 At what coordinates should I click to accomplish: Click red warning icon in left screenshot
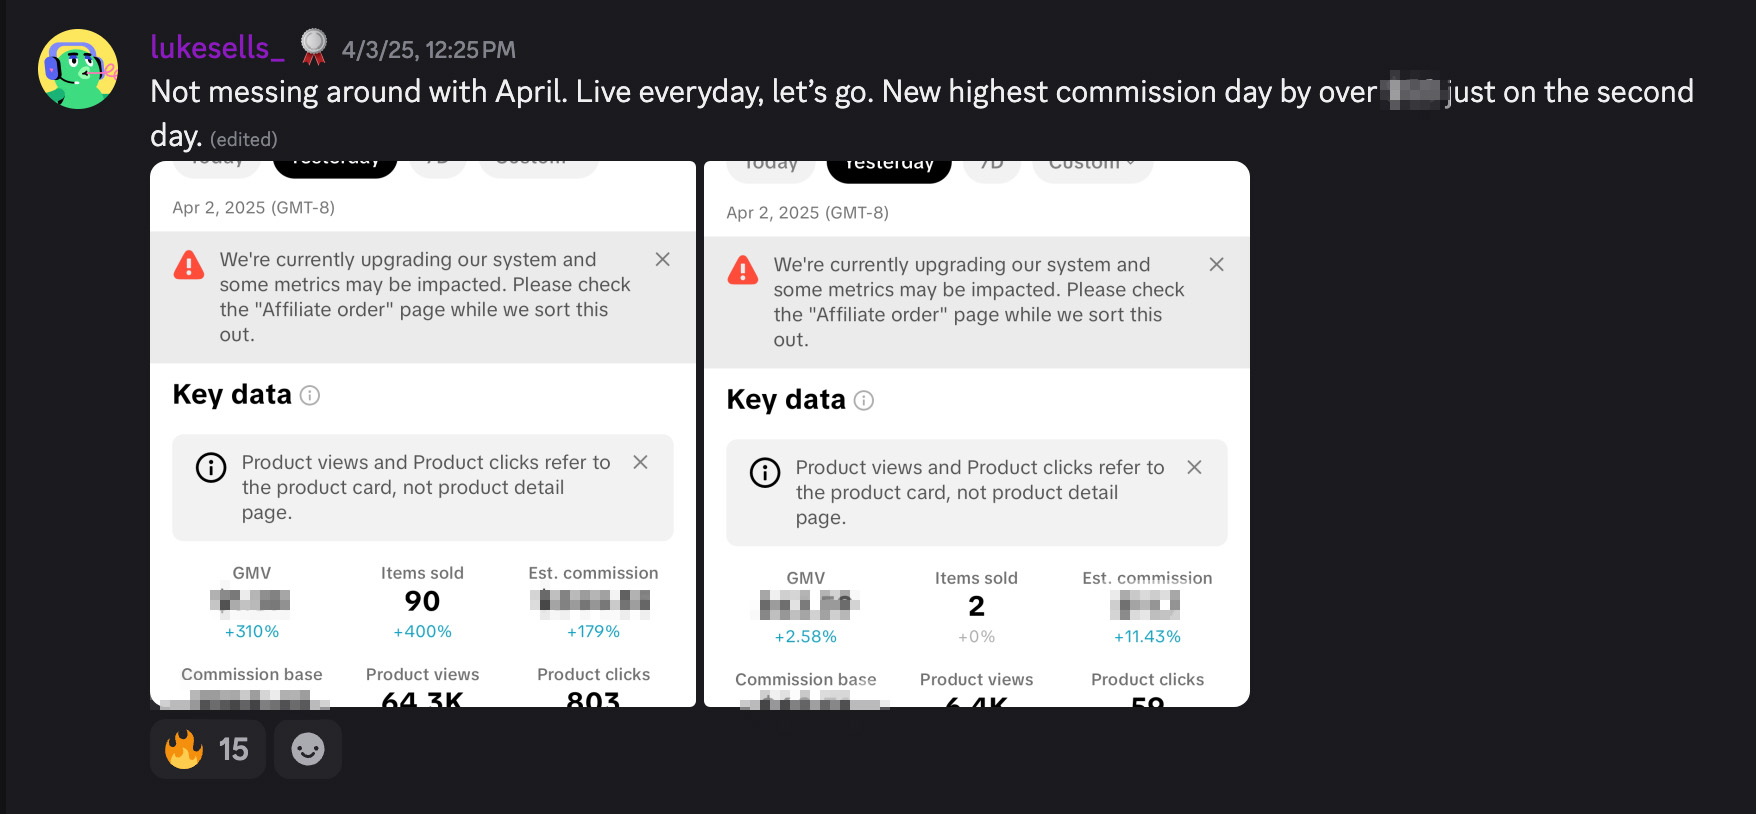click(x=189, y=266)
